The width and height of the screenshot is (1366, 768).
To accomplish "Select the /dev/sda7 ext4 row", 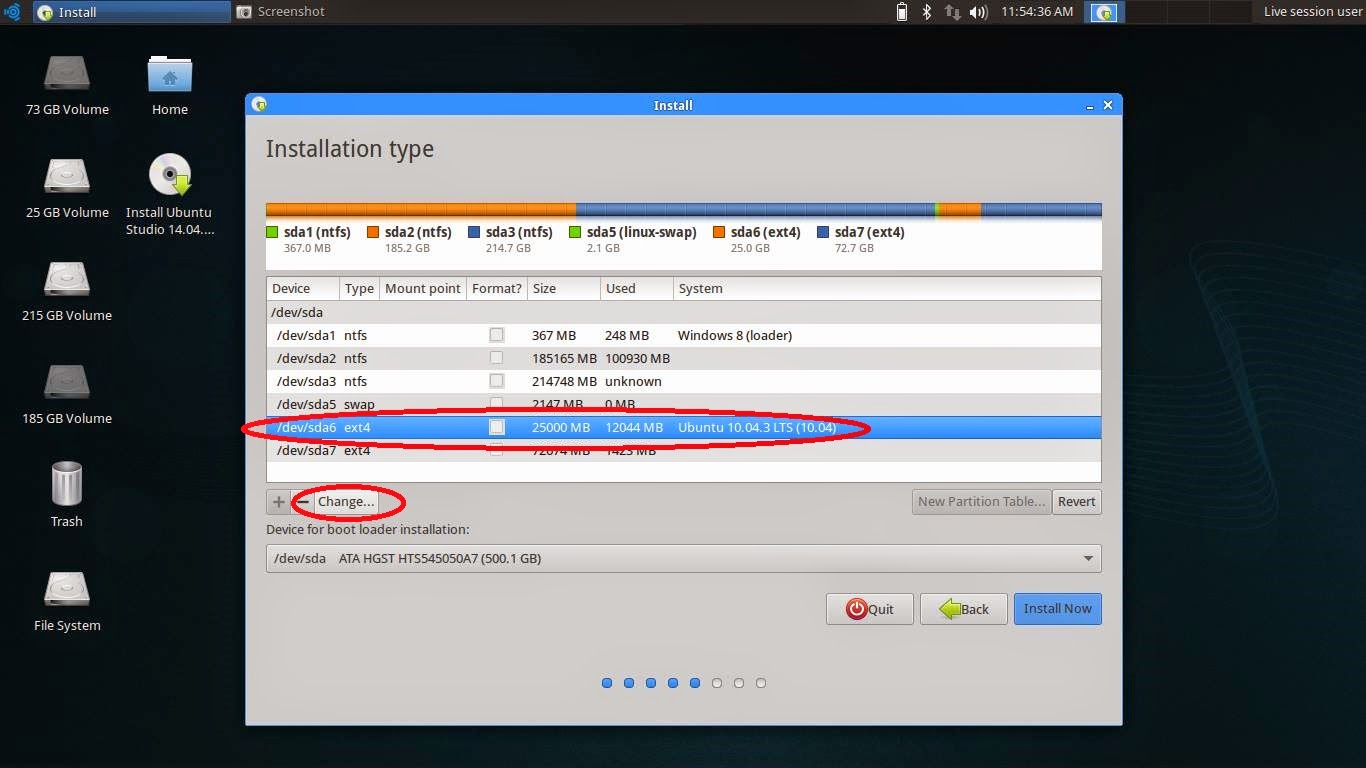I will pos(684,450).
